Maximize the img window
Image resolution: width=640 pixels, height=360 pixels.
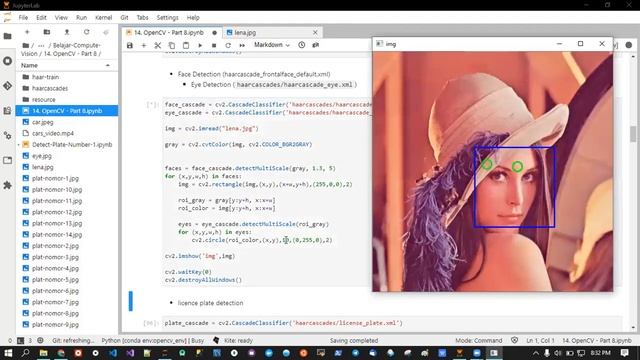580,44
